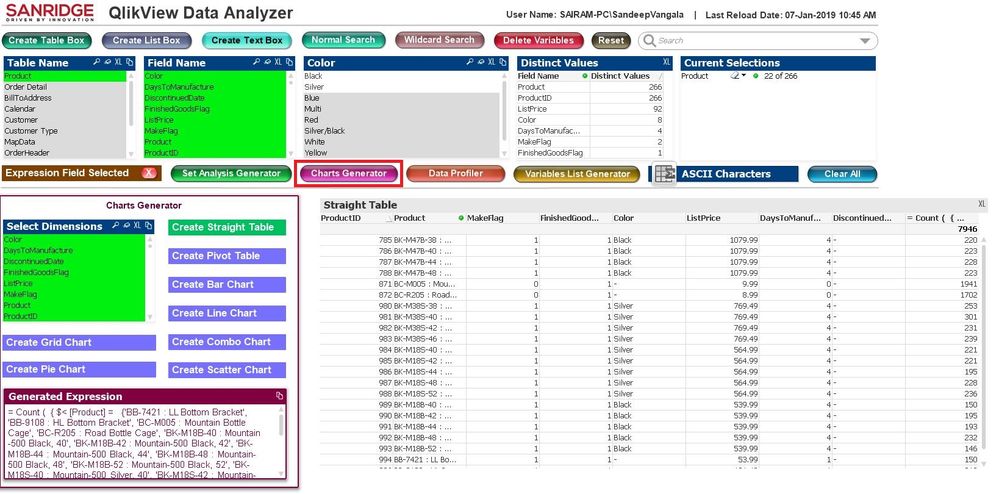Export Distinct Values table using XL icon
This screenshot has width=999, height=494.
coord(666,62)
